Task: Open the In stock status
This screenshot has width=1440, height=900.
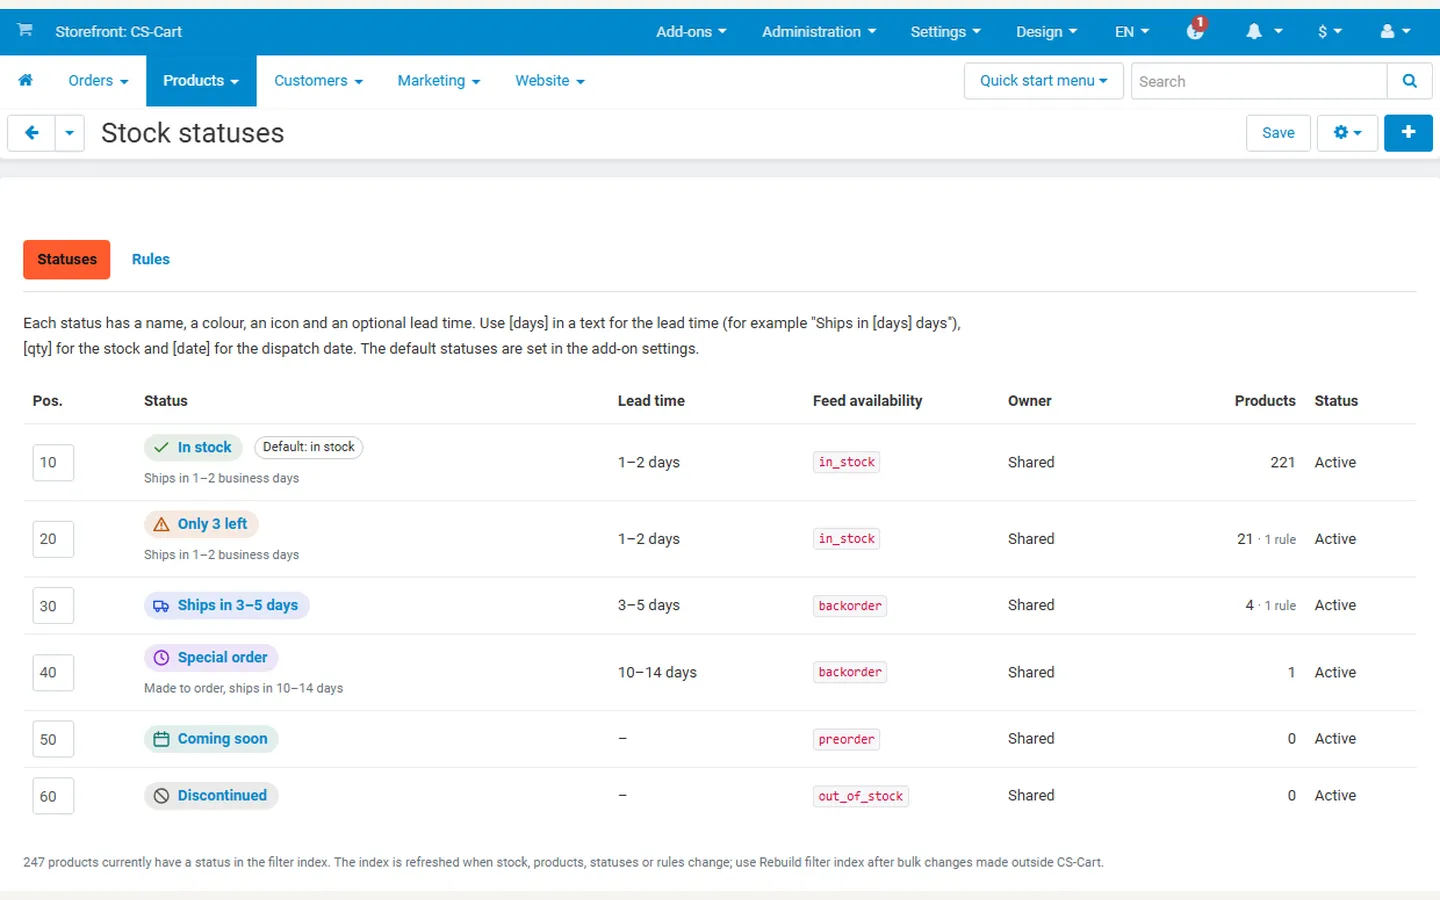Action: pos(193,447)
